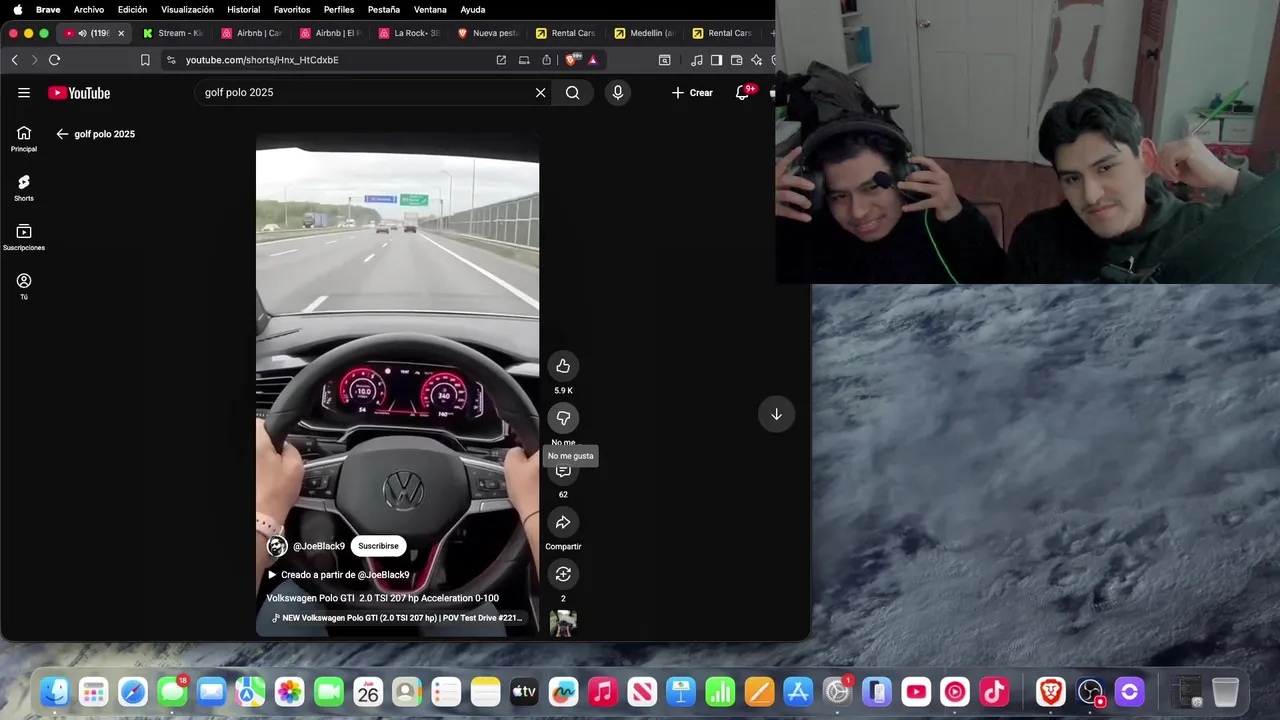Open the Ventana menu
The height and width of the screenshot is (720, 1280).
click(430, 9)
